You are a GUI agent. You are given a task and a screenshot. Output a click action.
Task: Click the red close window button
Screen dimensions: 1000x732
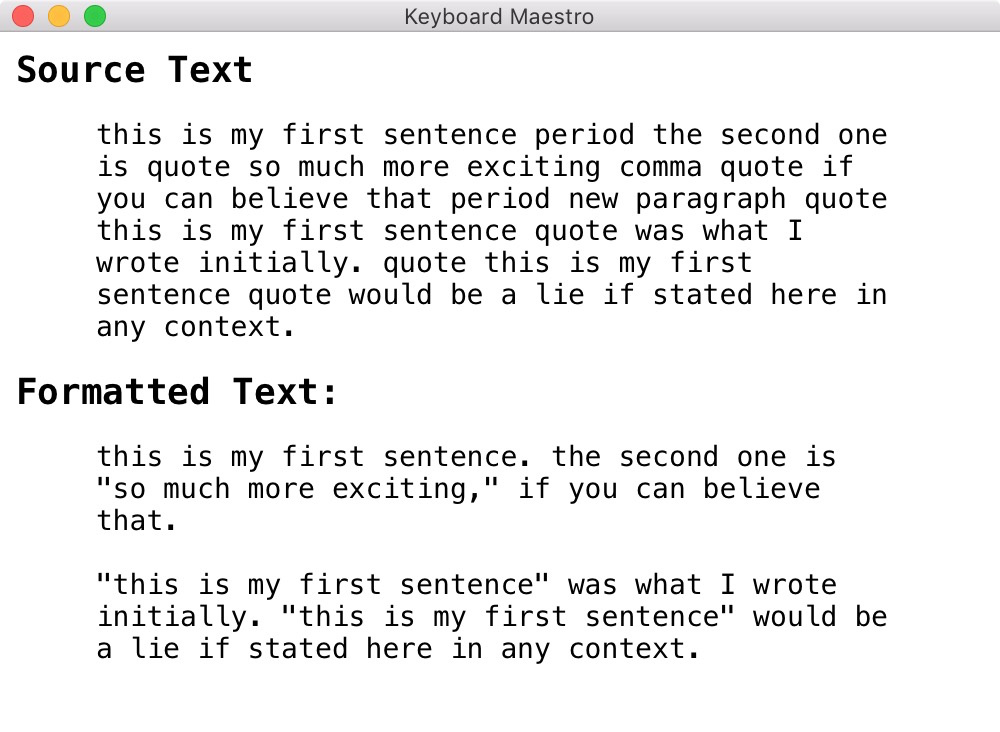(x=23, y=16)
